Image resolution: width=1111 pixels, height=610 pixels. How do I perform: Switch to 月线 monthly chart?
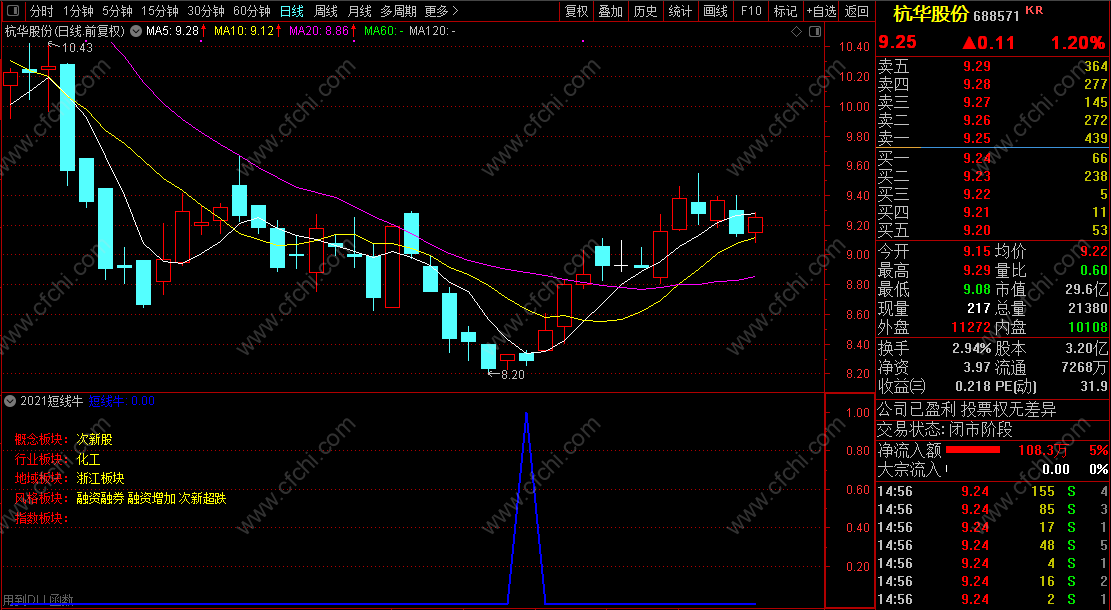pos(360,11)
